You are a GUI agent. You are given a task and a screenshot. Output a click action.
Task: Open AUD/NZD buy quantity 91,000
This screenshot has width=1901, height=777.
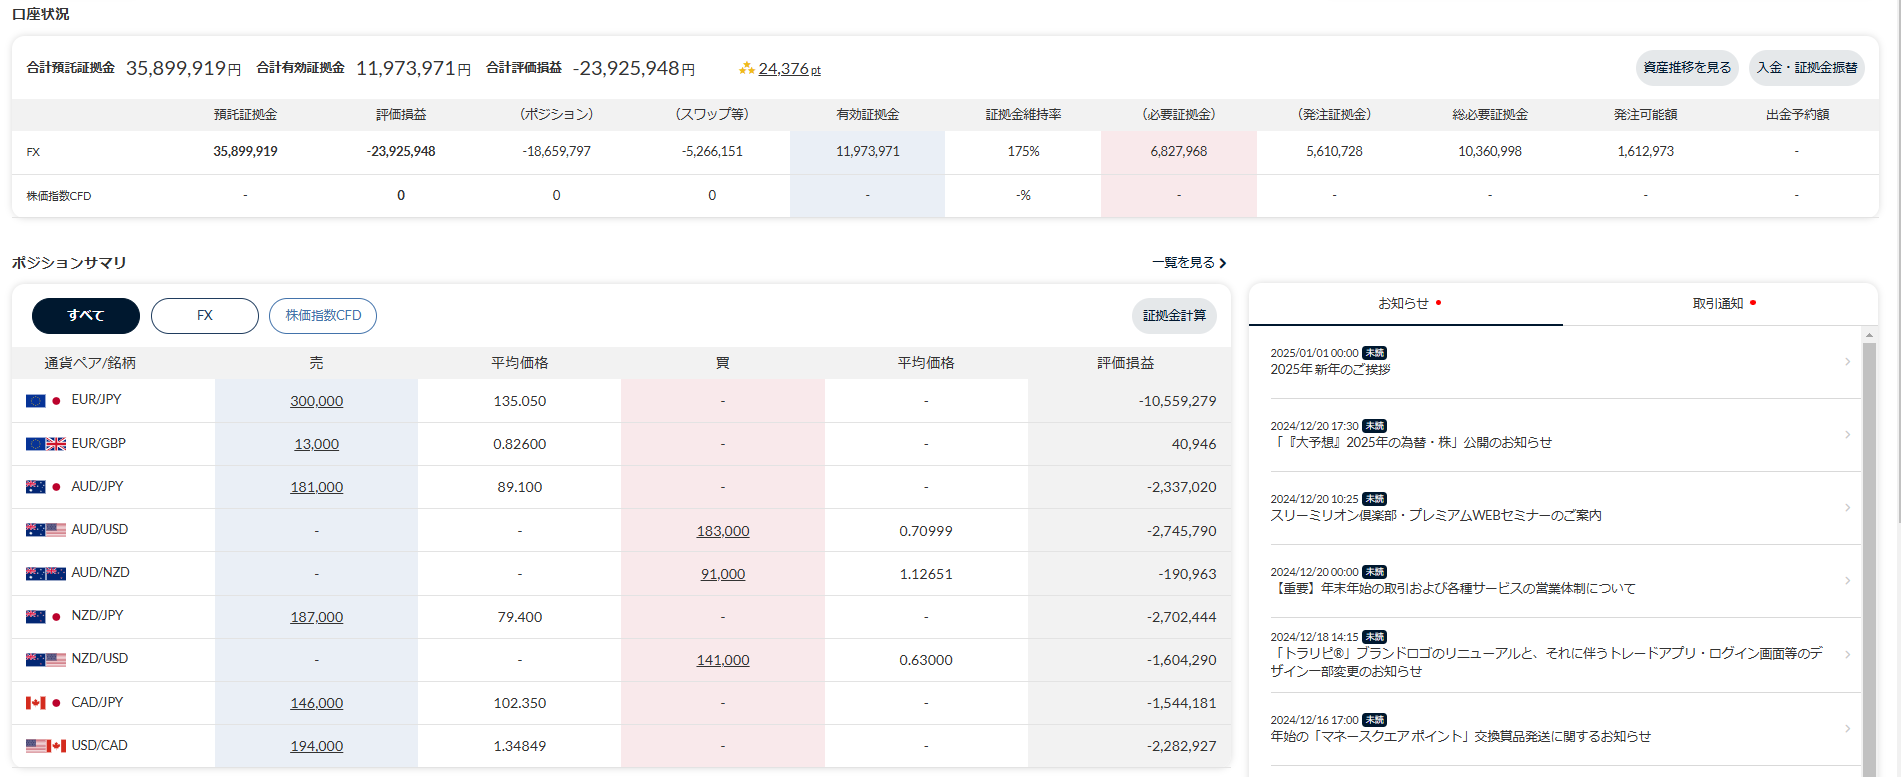(x=723, y=574)
